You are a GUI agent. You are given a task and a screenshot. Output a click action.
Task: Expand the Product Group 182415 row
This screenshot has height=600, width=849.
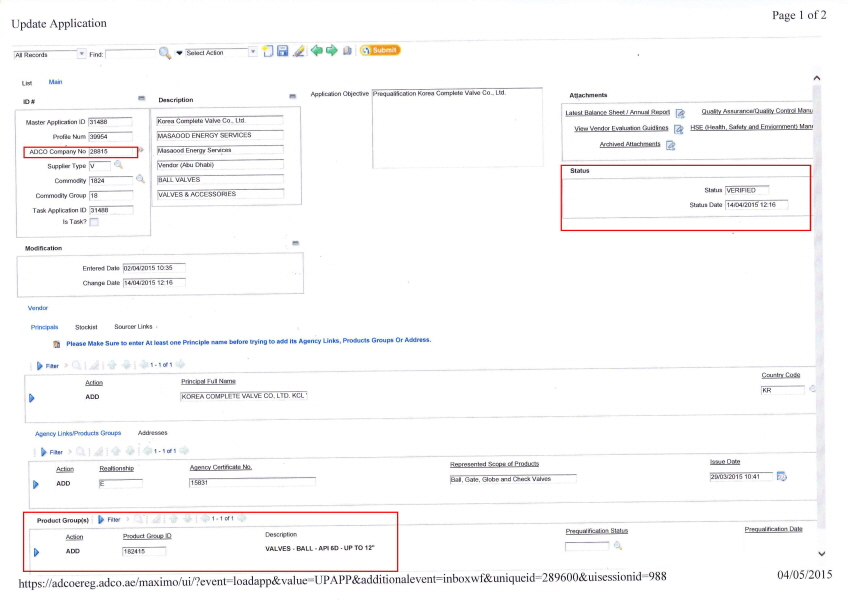tap(36, 551)
